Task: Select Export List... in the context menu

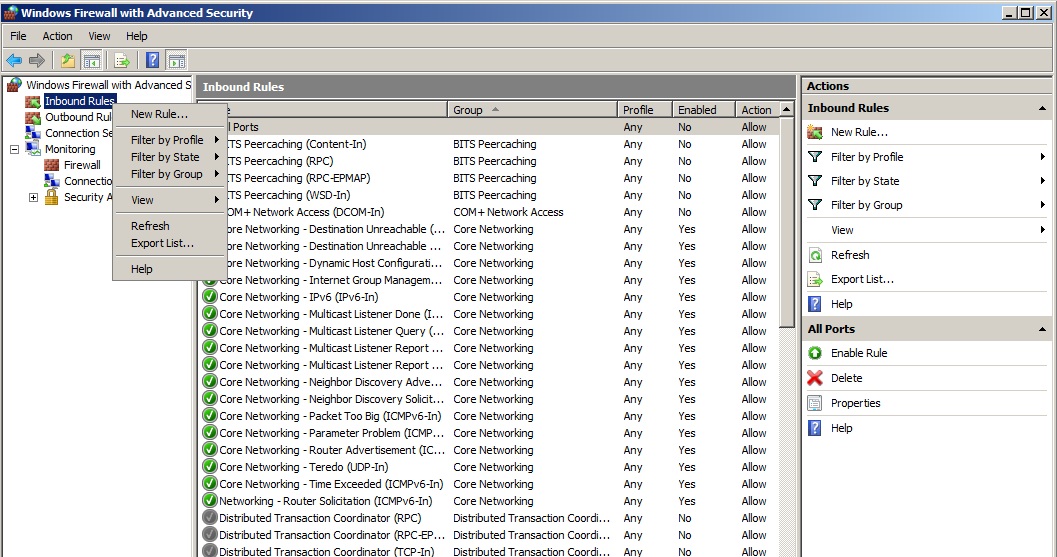Action: pos(162,243)
